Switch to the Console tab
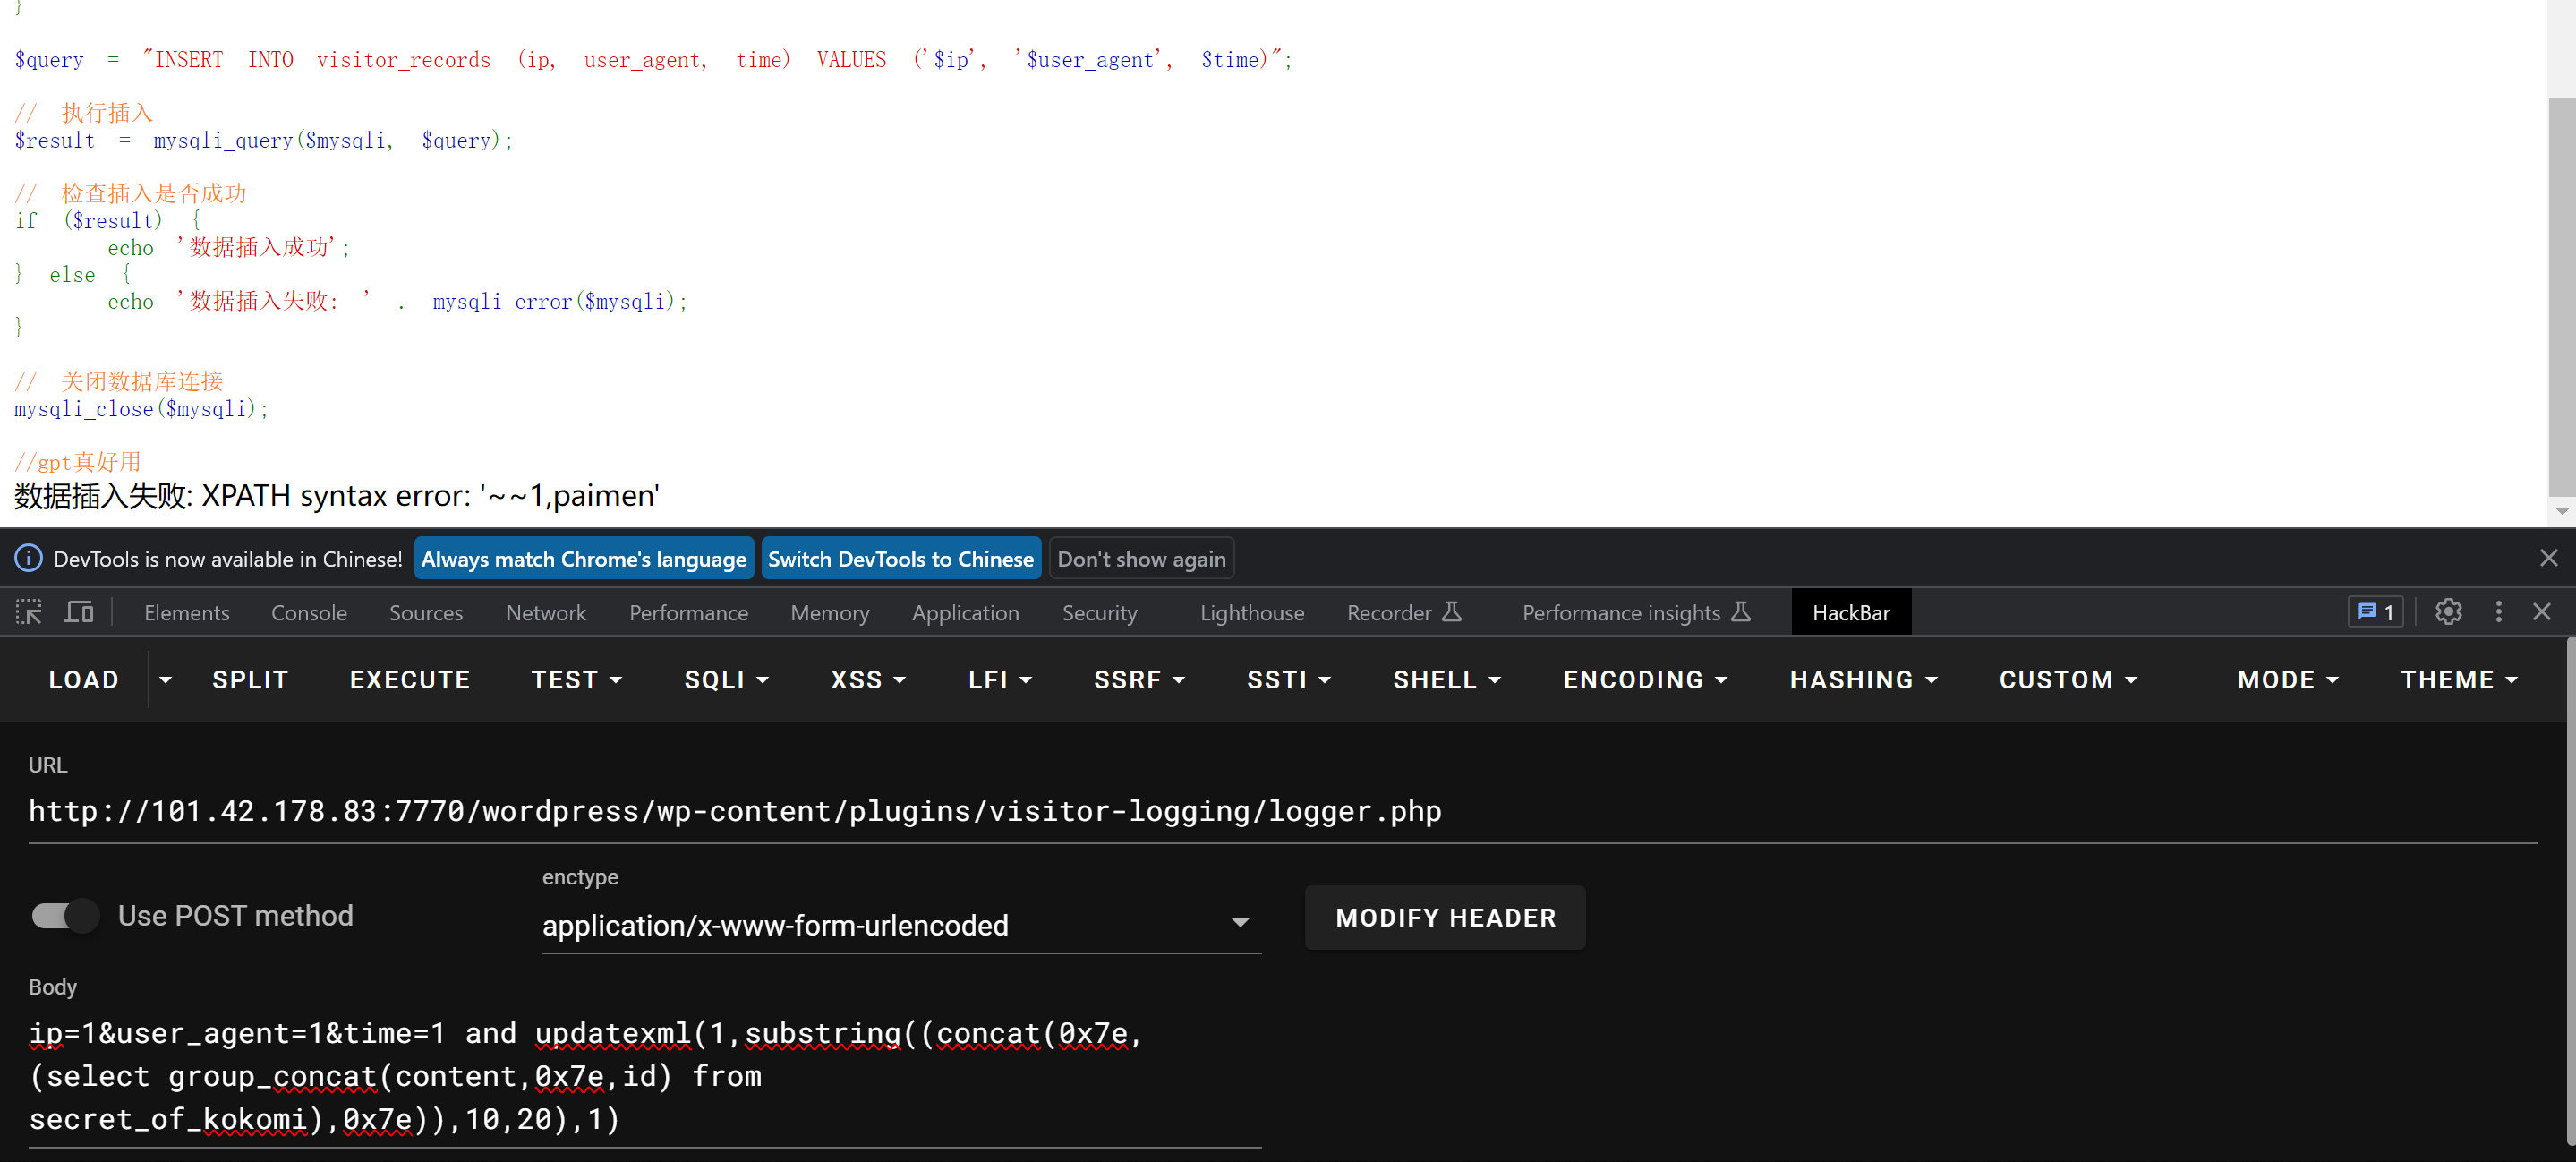The height and width of the screenshot is (1162, 2576). click(x=309, y=613)
